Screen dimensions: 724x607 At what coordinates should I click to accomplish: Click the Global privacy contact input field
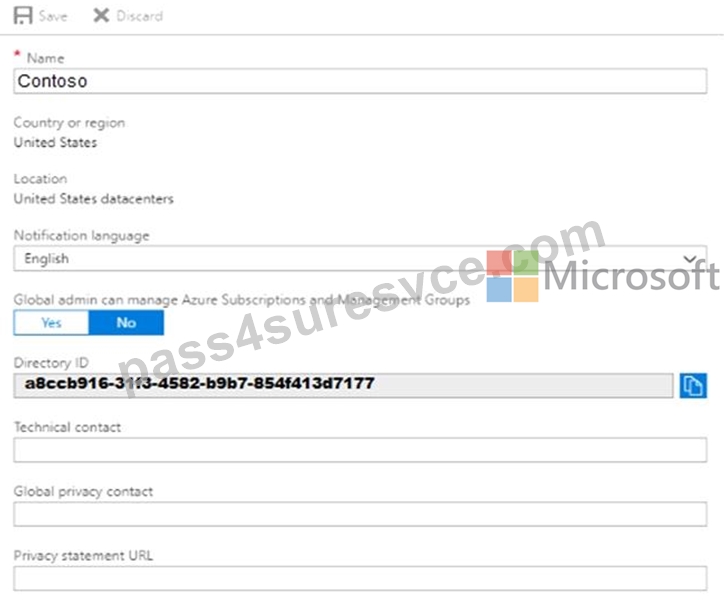point(360,514)
